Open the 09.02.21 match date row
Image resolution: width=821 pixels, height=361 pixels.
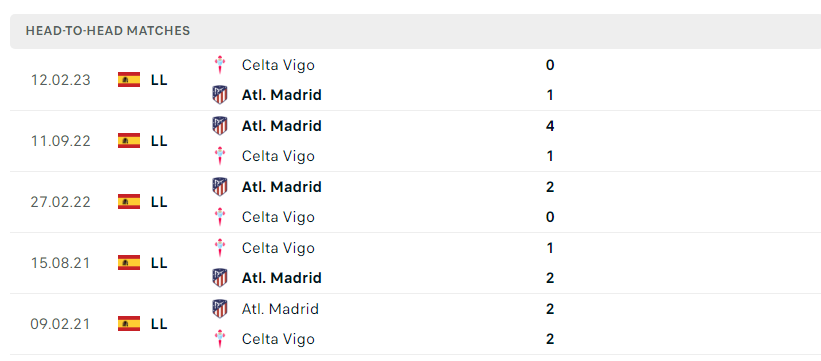(x=416, y=324)
